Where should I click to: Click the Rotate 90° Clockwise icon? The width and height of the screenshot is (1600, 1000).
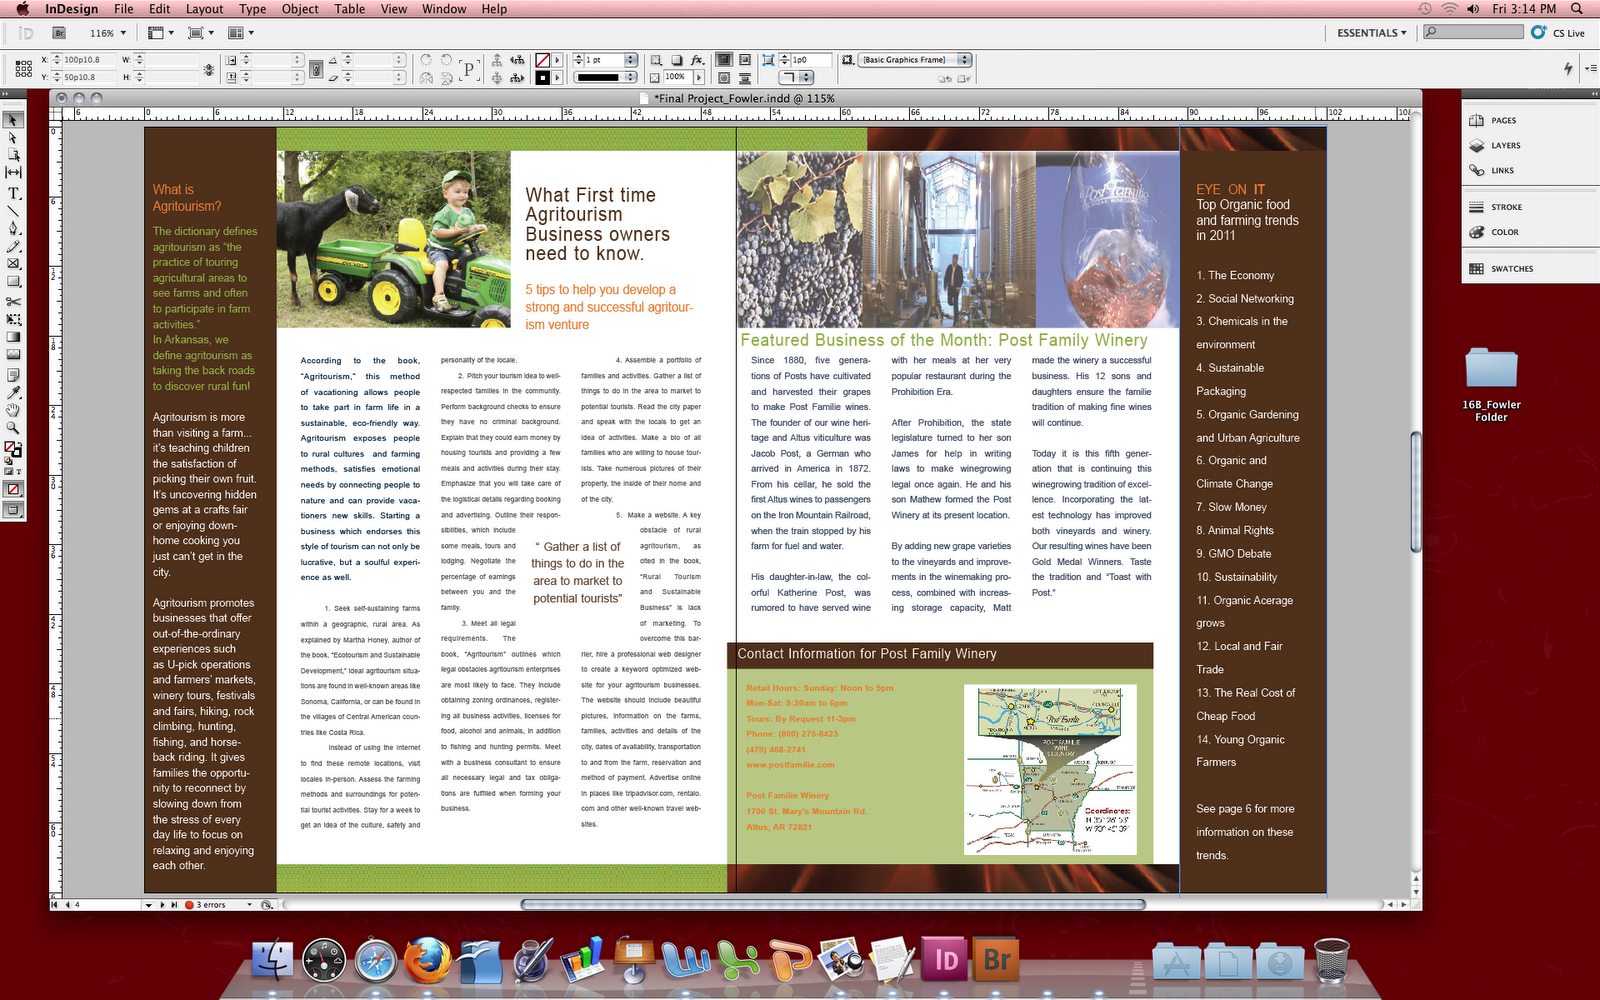tap(427, 60)
